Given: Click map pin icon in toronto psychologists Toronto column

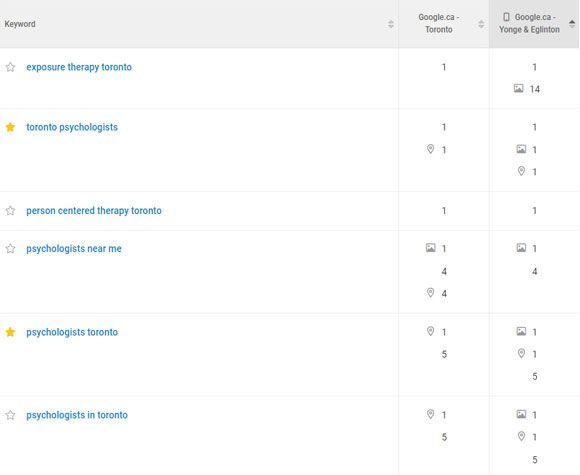Looking at the screenshot, I should pyautogui.click(x=430, y=149).
